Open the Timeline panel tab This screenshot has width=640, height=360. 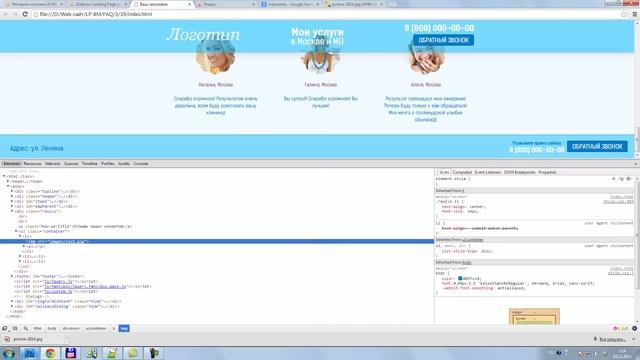pos(90,164)
